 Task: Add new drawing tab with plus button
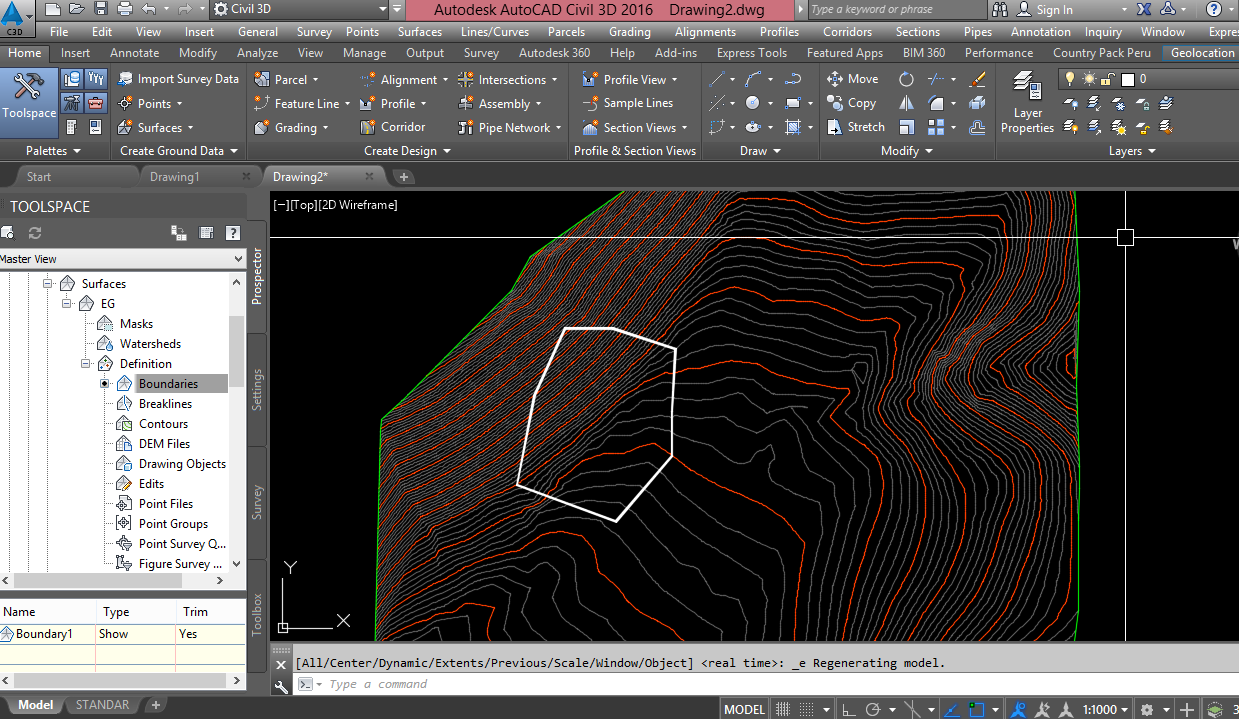pyautogui.click(x=404, y=177)
